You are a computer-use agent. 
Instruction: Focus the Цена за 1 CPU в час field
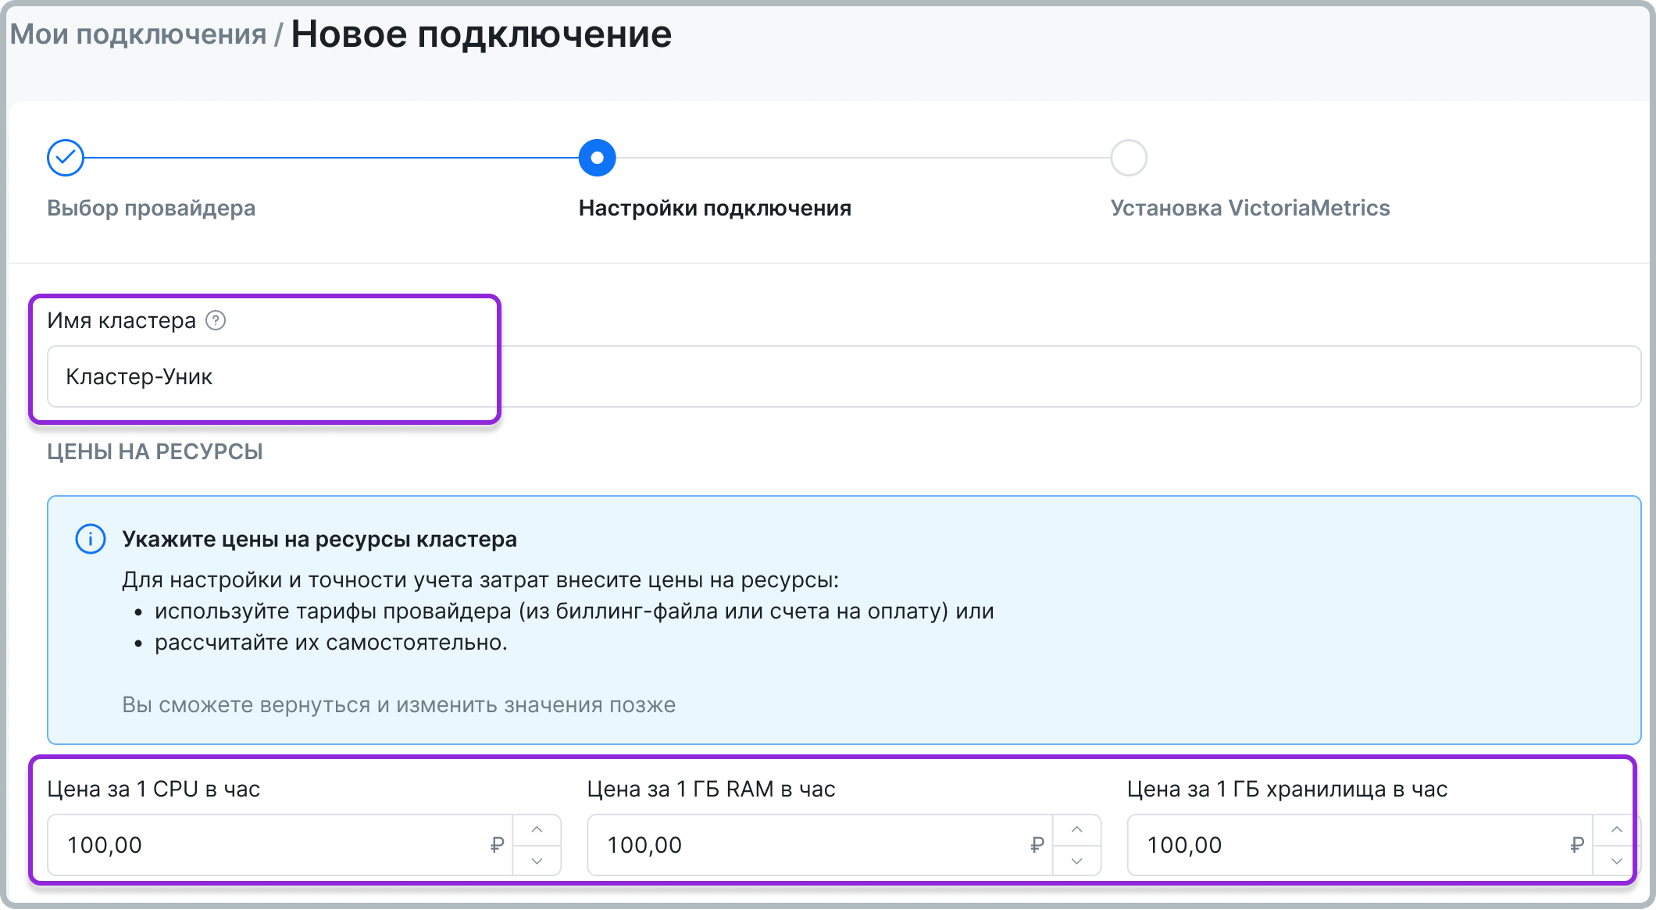click(x=270, y=846)
